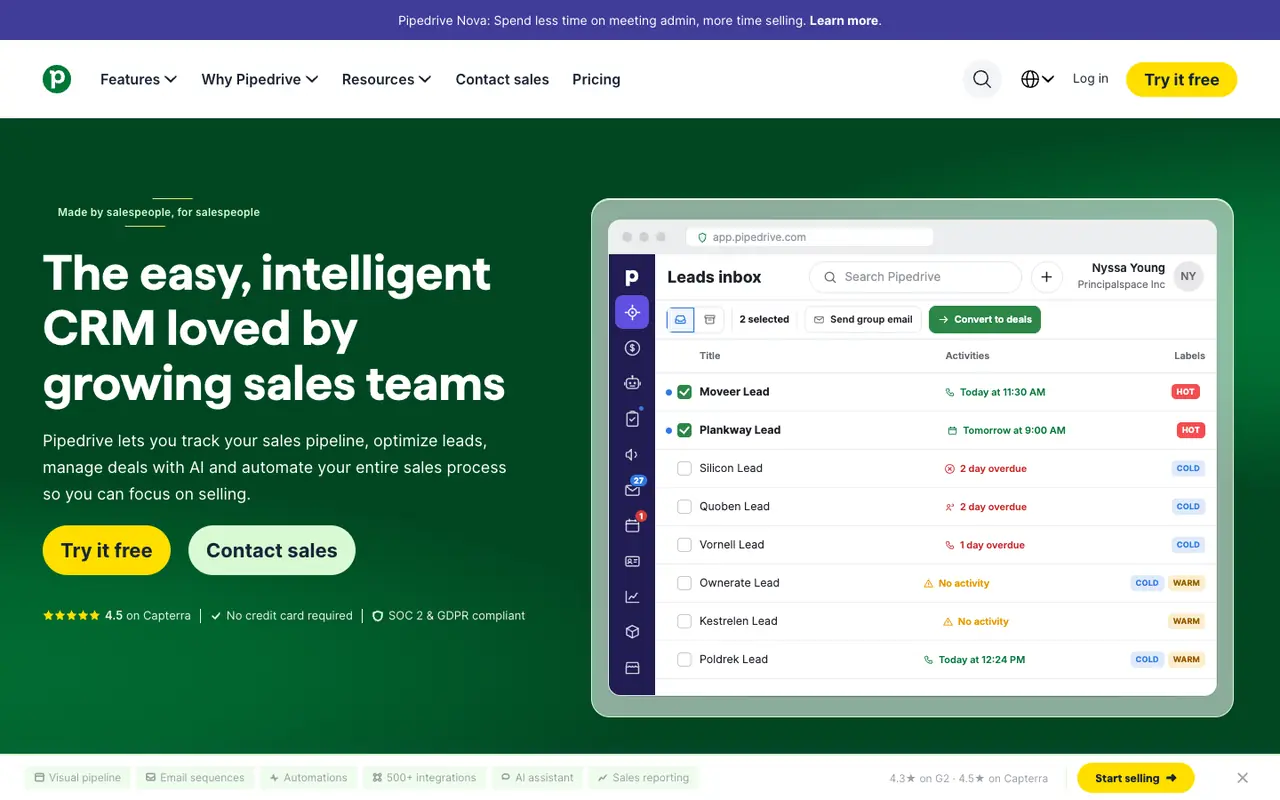The image size is (1280, 800).
Task: Click the Marketplace storefront icon in sidebar
Action: tap(632, 668)
